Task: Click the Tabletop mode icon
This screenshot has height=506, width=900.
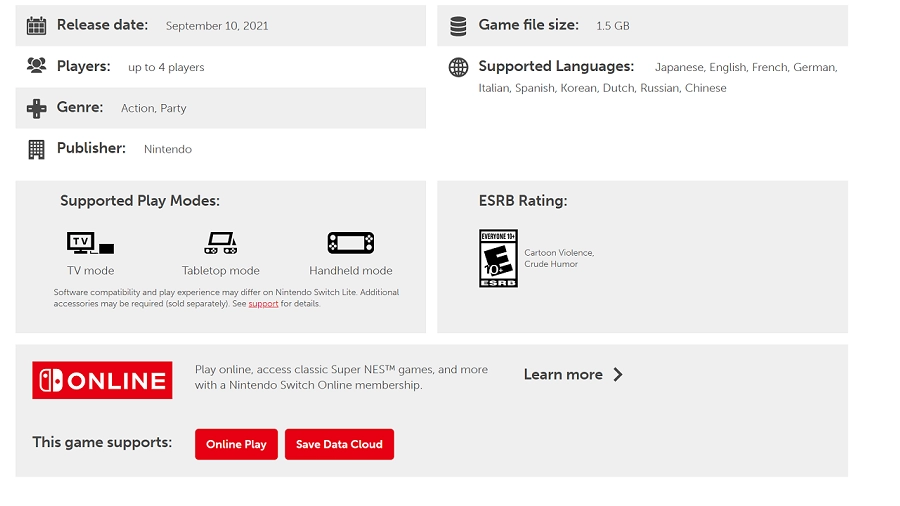Action: pos(220,242)
